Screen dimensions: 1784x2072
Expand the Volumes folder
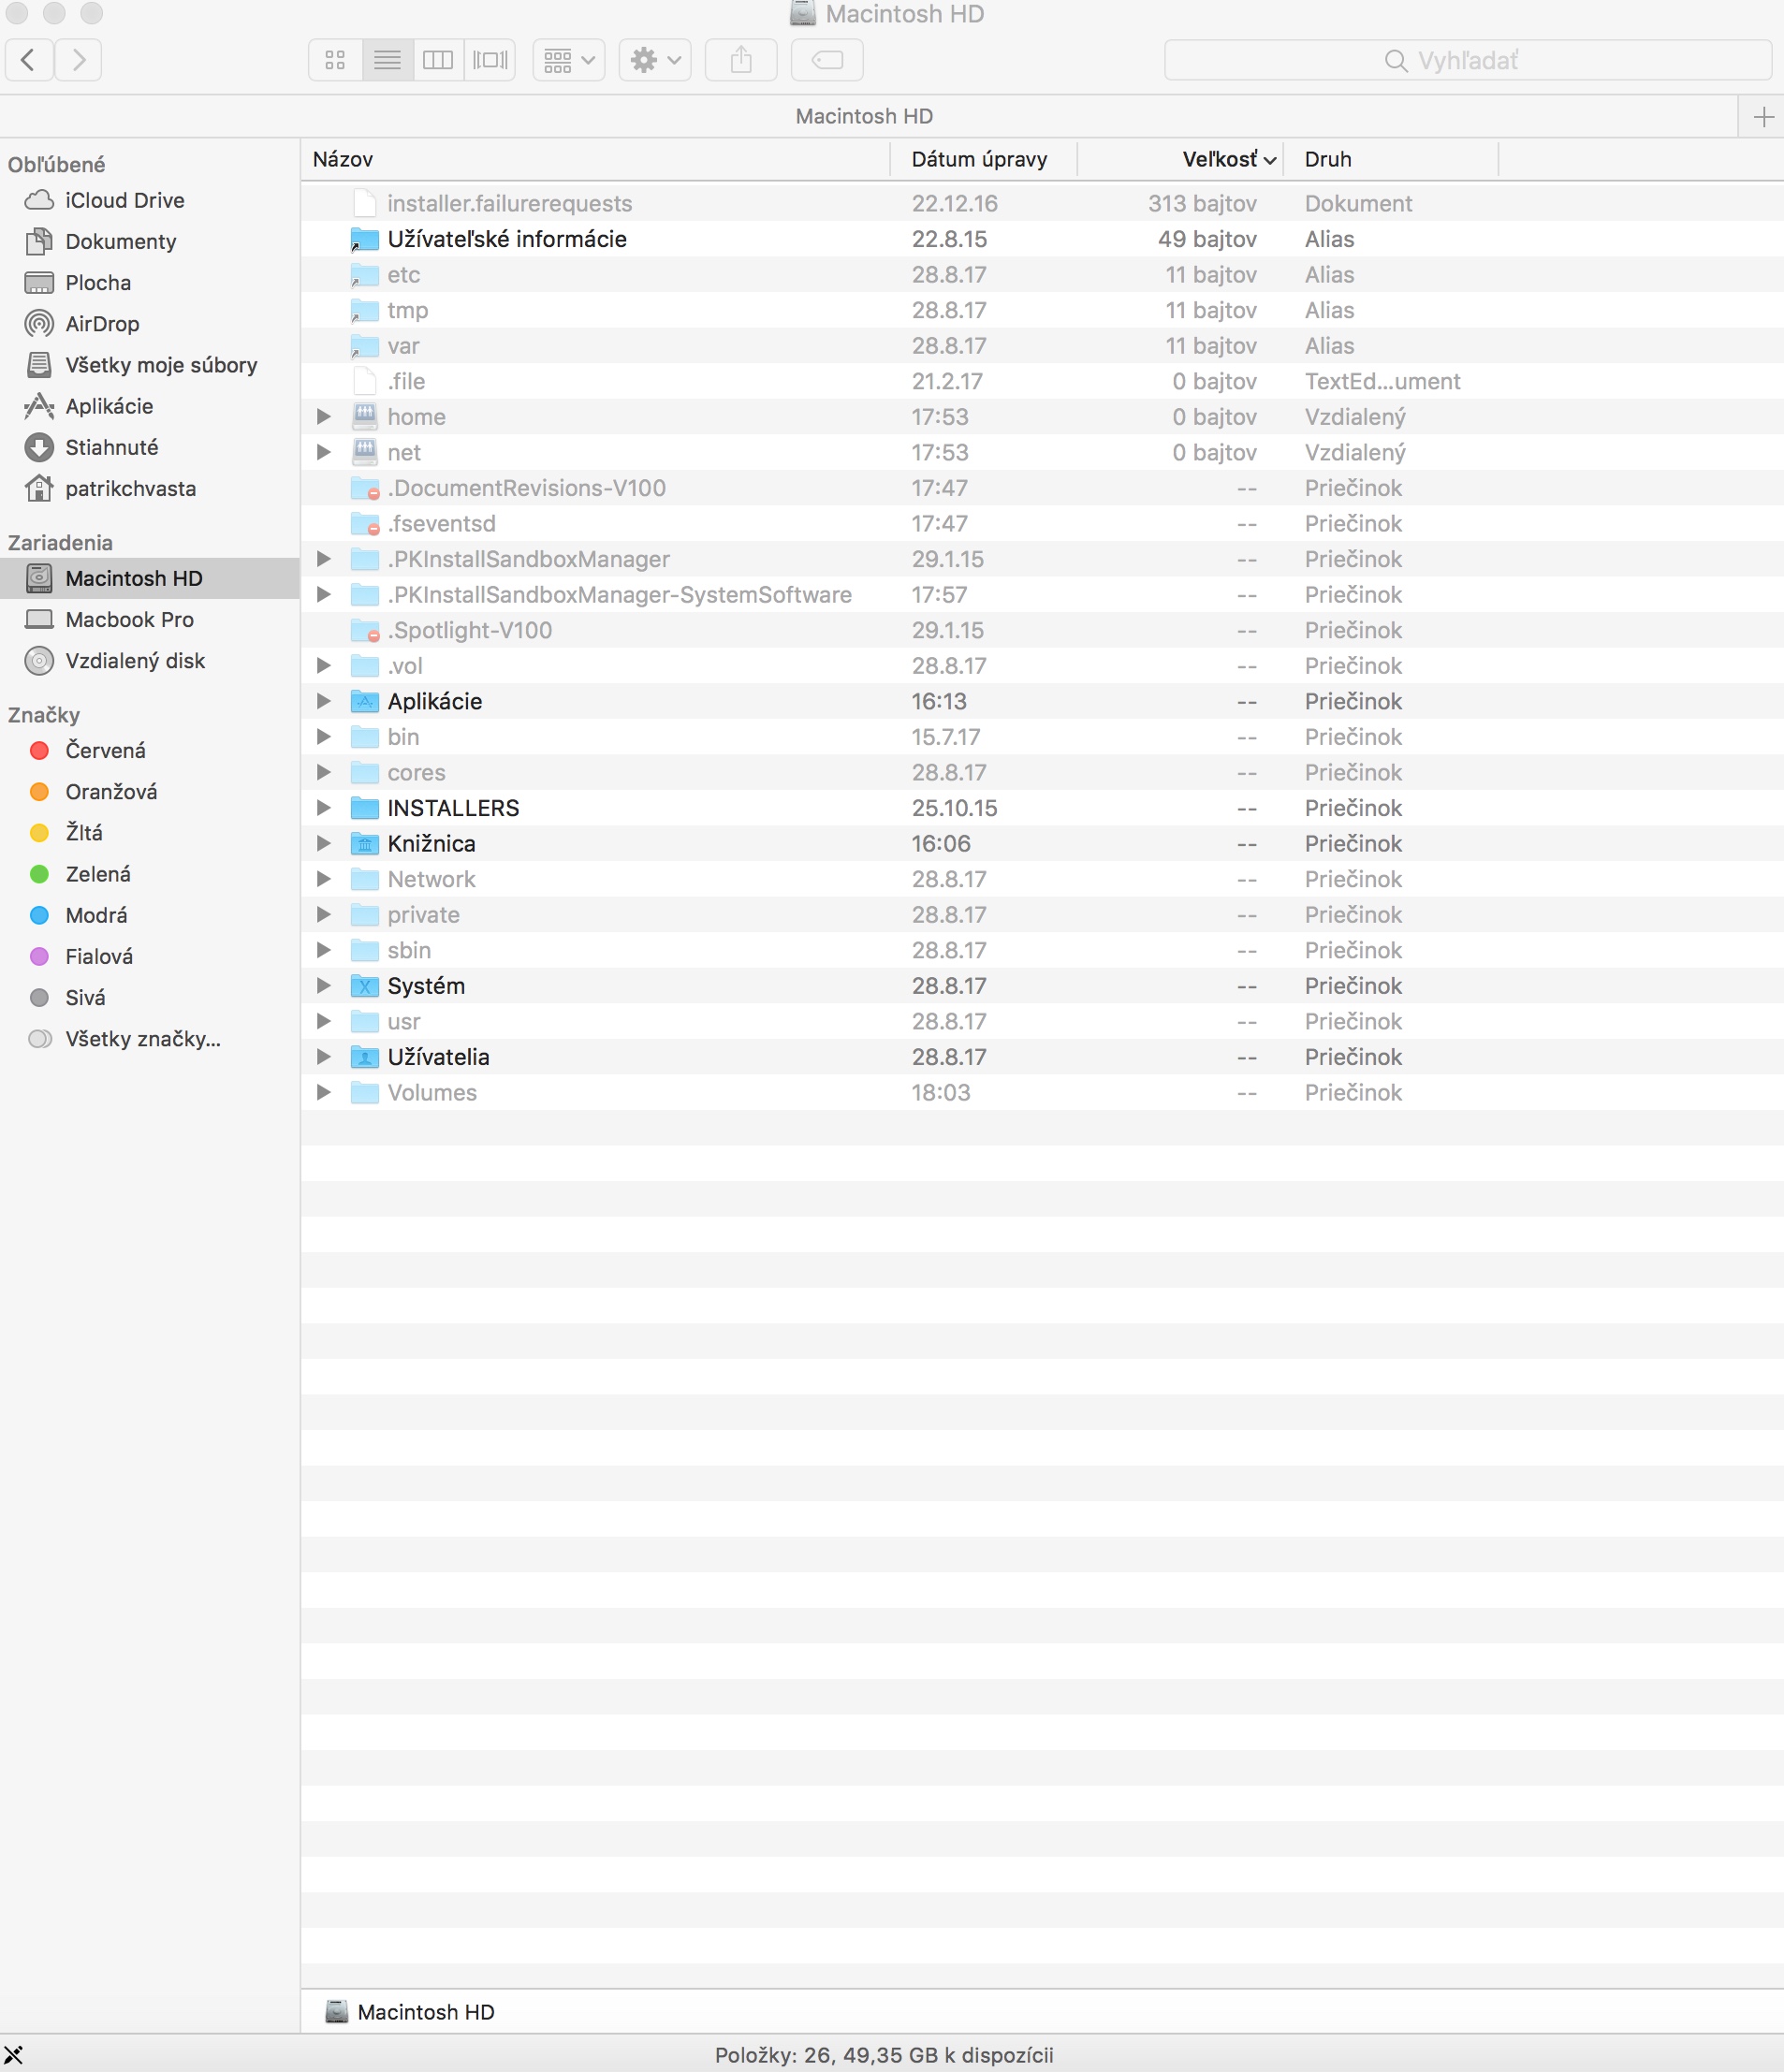[323, 1092]
